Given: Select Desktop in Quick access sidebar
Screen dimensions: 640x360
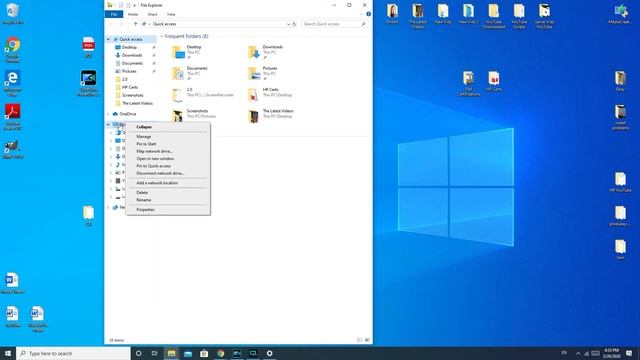Looking at the screenshot, I should [129, 47].
